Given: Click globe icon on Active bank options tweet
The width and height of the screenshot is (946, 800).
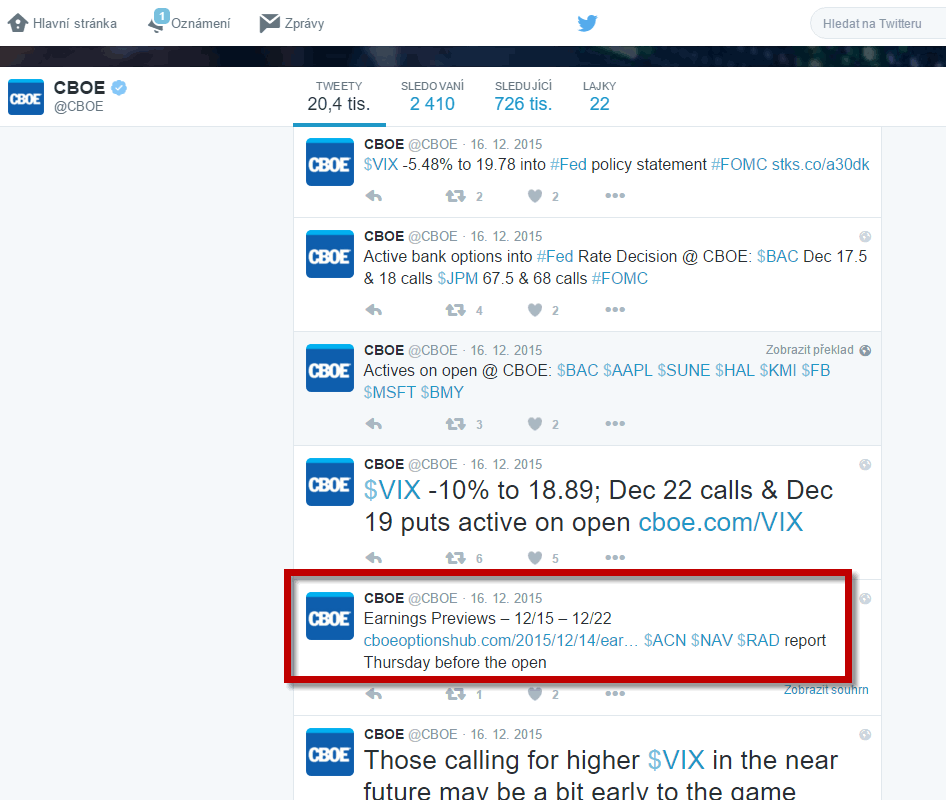Looking at the screenshot, I should tap(865, 237).
